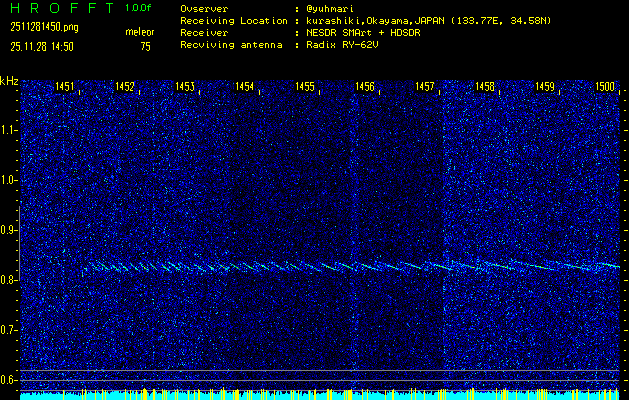The height and width of the screenshot is (400, 629).
Task: Select the 1455 time marker
Action: [x=305, y=87]
